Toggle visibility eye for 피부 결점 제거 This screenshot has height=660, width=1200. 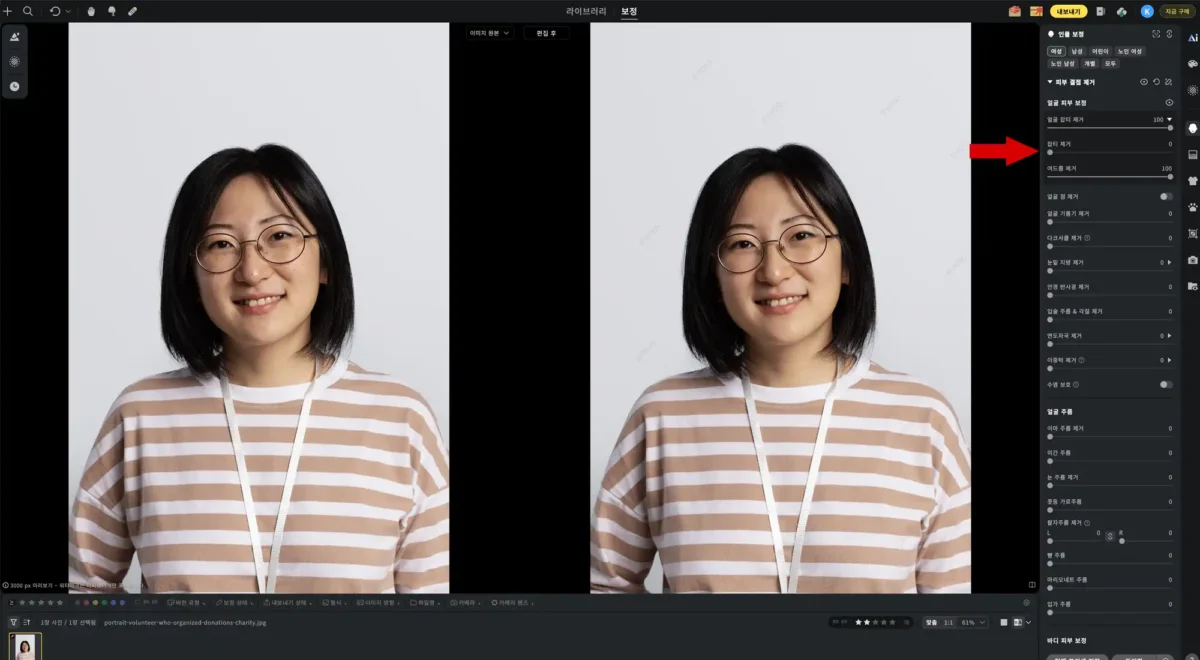click(x=1144, y=82)
